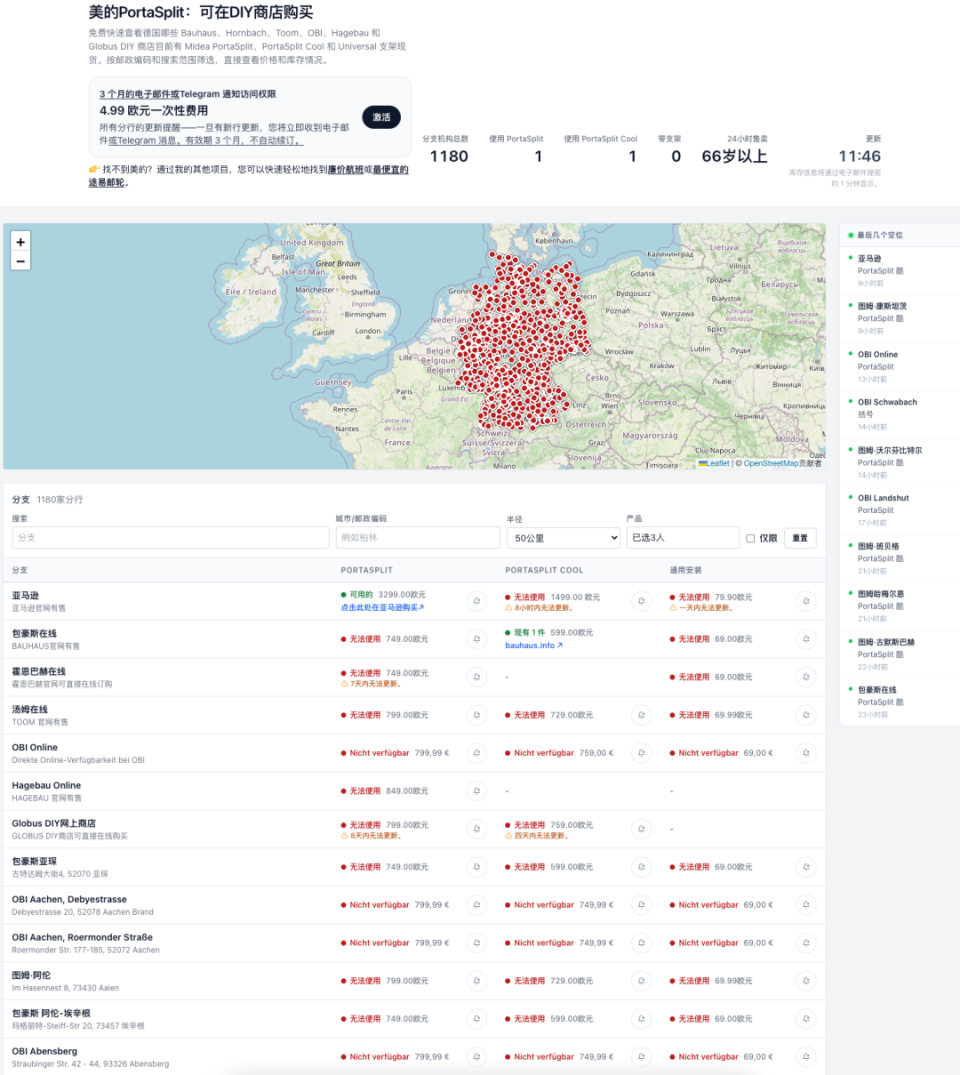Click bell icon for Hagebau Online PortaSplit
960x1075 pixels.
(477, 791)
